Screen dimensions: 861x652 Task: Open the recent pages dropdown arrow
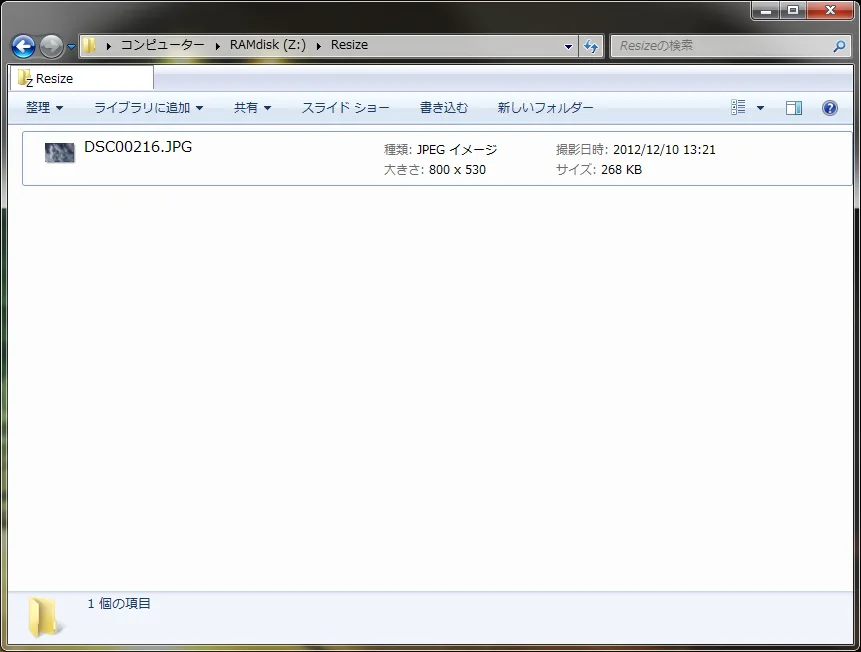point(71,47)
